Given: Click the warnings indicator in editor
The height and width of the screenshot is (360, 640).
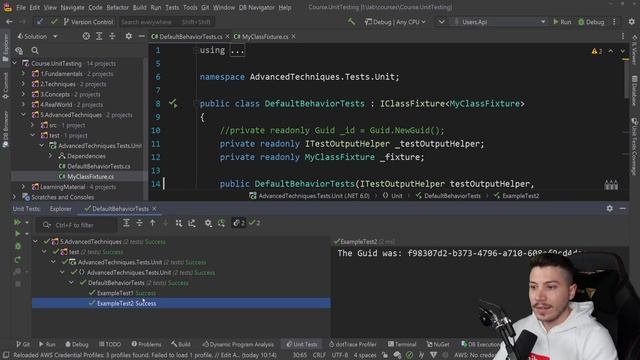Looking at the screenshot, I should [597, 51].
